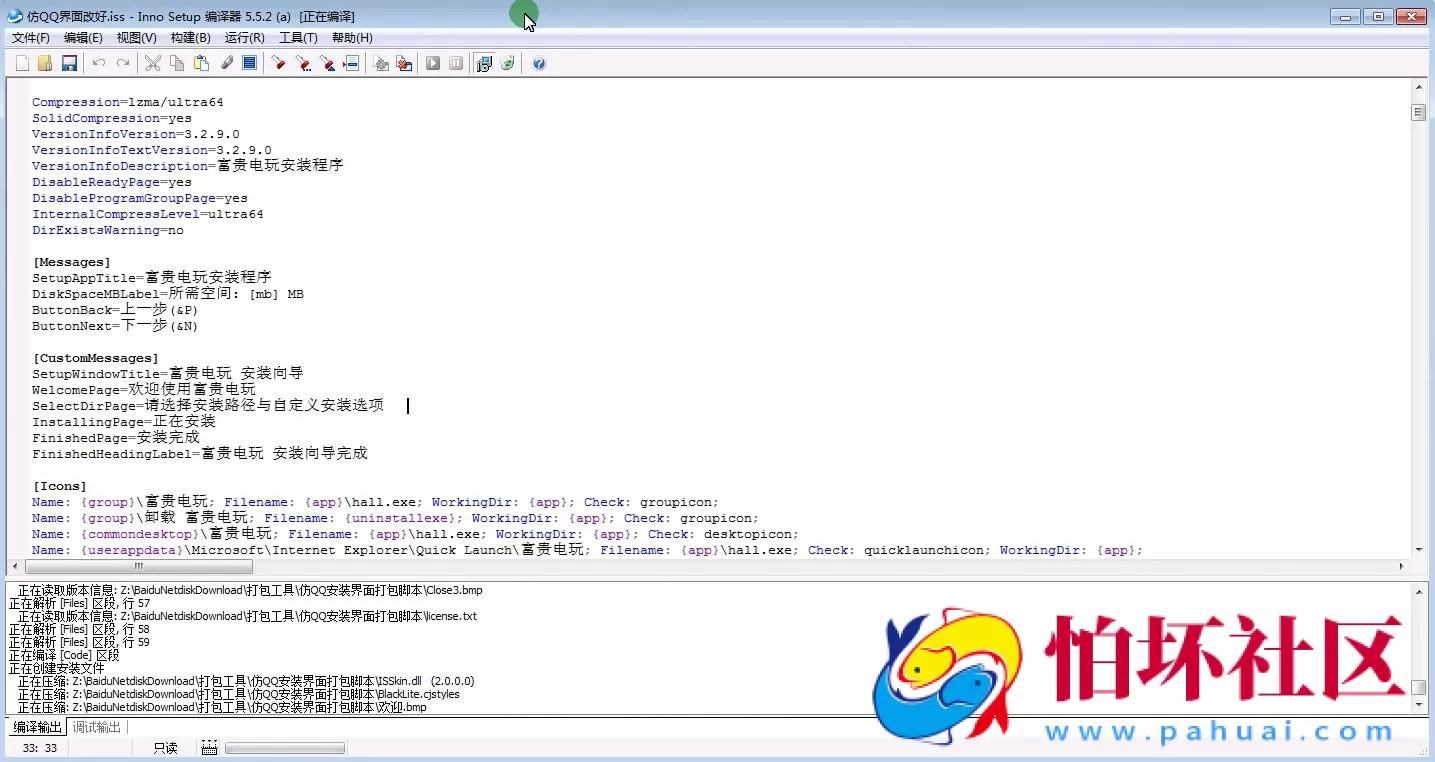Cut selected text using scissors icon
Viewport: 1435px width, 762px height.
(153, 63)
